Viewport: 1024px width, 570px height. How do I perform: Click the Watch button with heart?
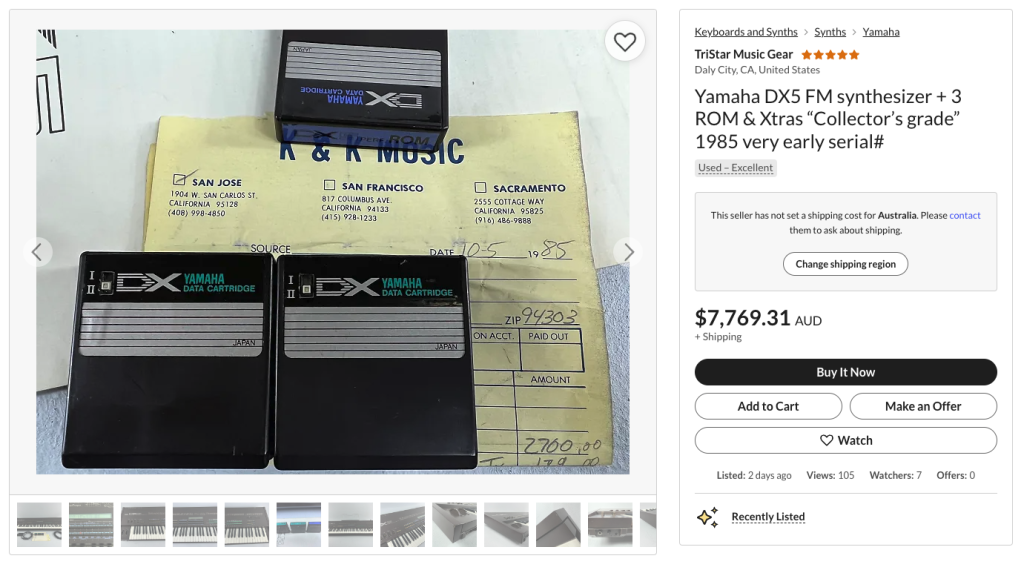pyautogui.click(x=846, y=441)
